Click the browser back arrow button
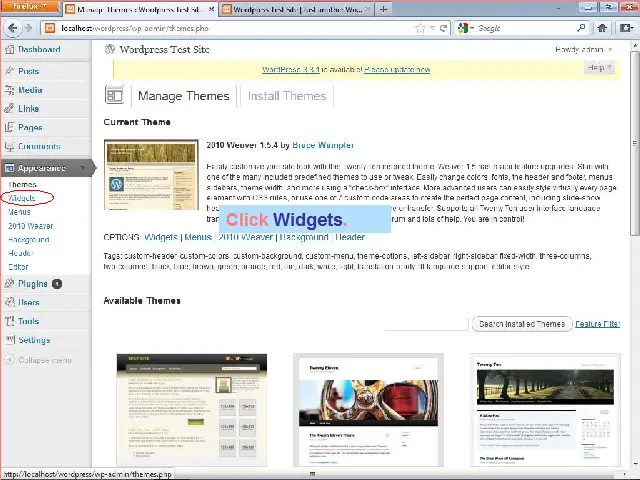The image size is (640, 480). tap(13, 28)
